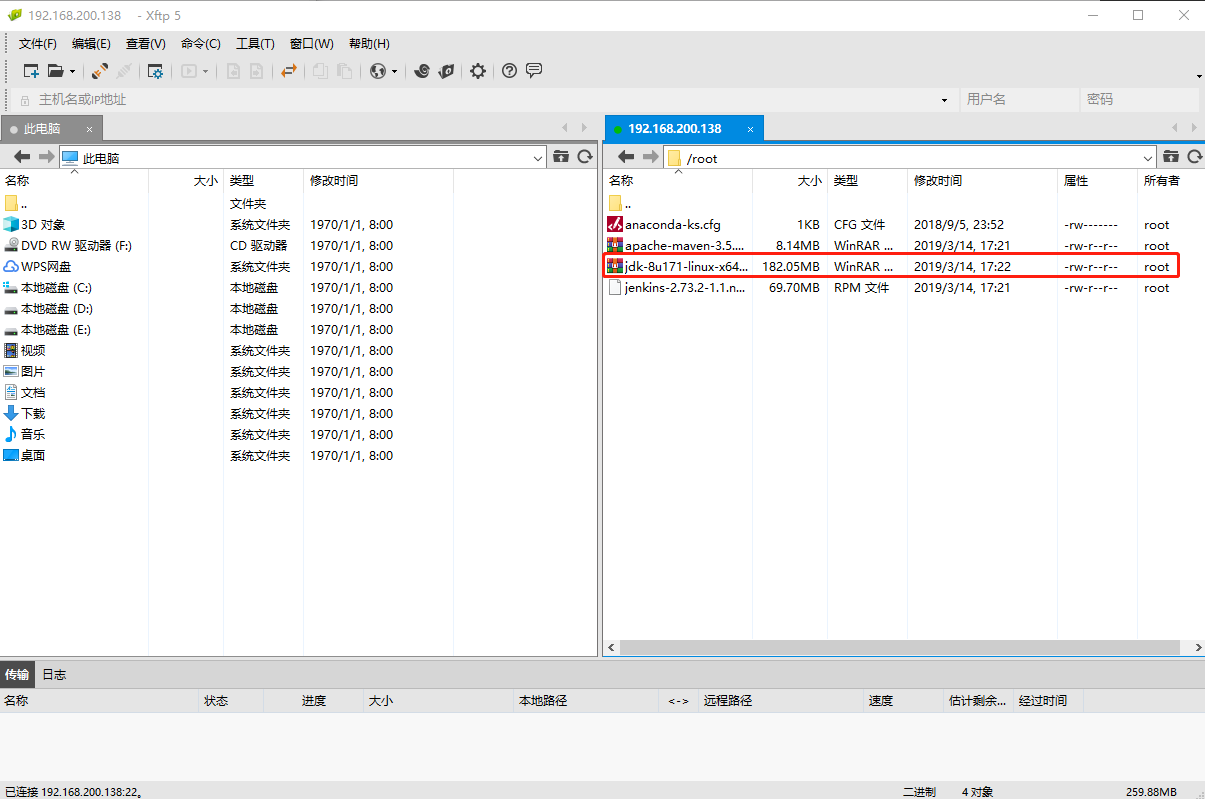Click Forward arrow in remote pane
The image size is (1205, 799).
point(651,157)
